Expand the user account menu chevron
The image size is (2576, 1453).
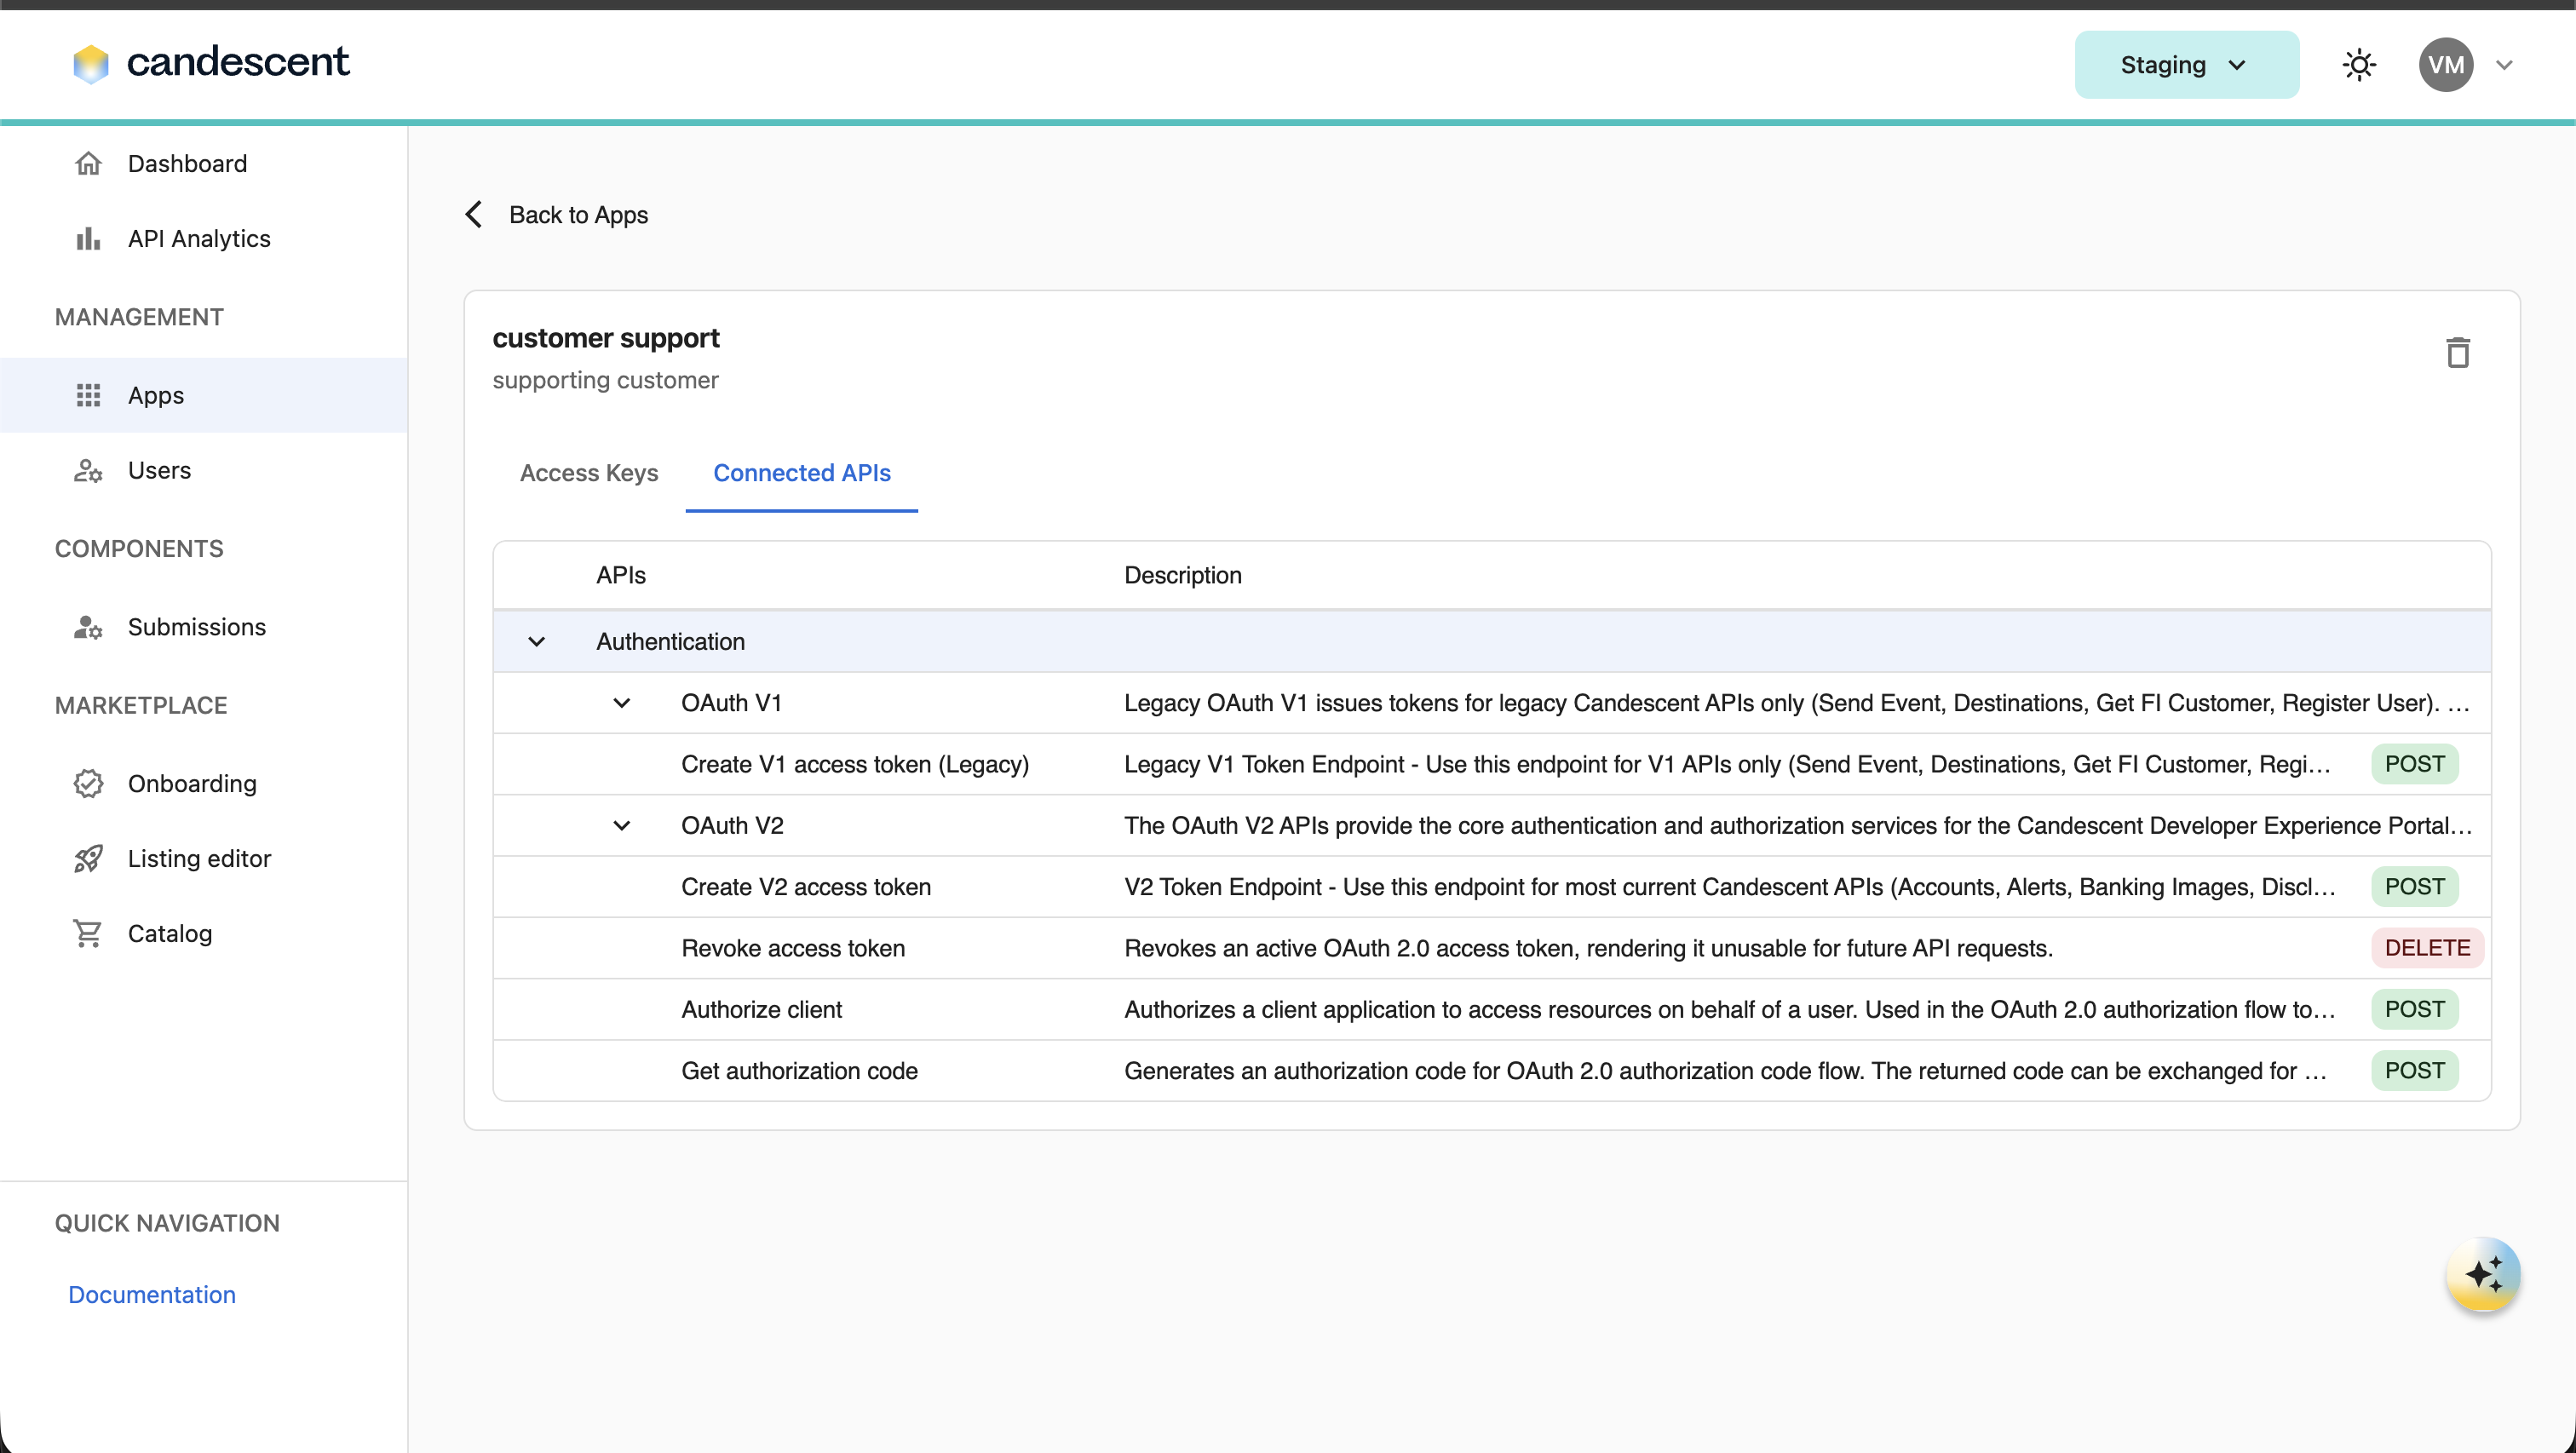(x=2504, y=65)
